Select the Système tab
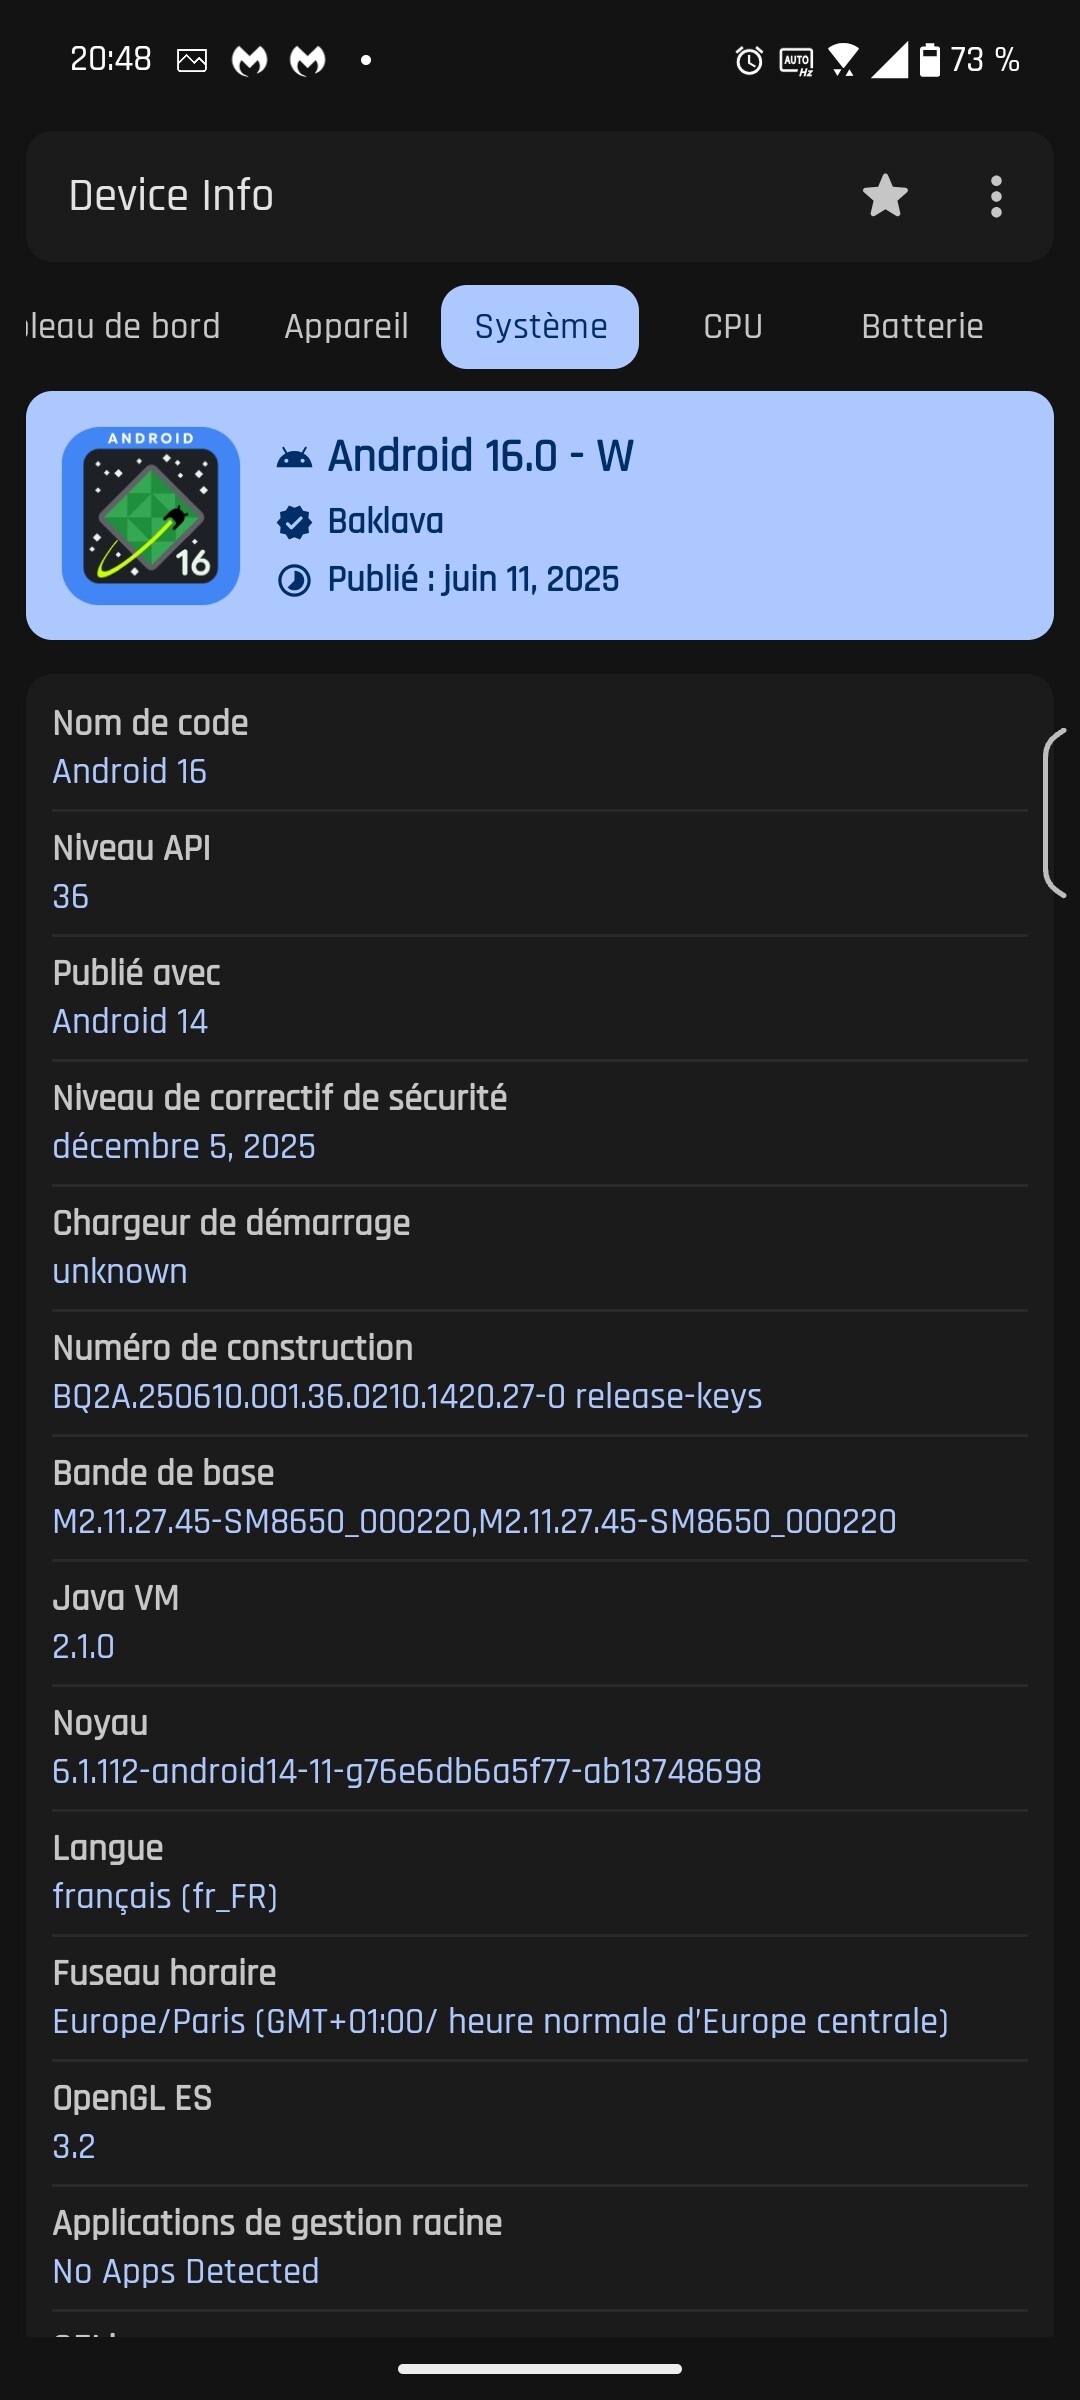Image resolution: width=1080 pixels, height=2400 pixels. click(540, 327)
